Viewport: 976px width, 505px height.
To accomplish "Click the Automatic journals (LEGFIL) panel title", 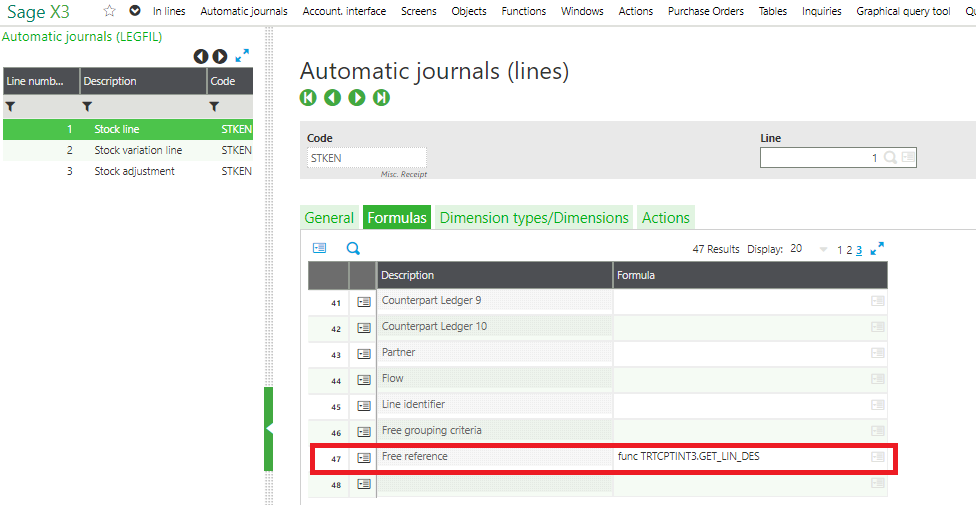I will (82, 37).
